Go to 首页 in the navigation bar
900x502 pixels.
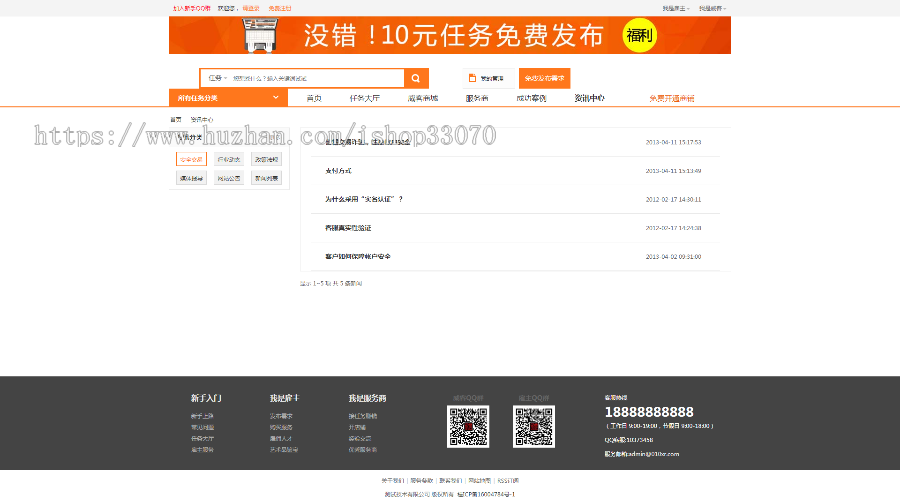[314, 98]
